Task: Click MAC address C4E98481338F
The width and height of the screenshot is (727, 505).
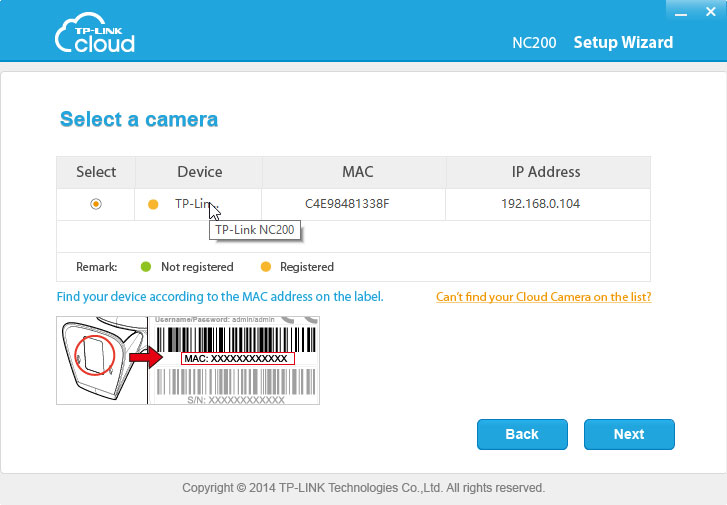Action: [x=347, y=204]
